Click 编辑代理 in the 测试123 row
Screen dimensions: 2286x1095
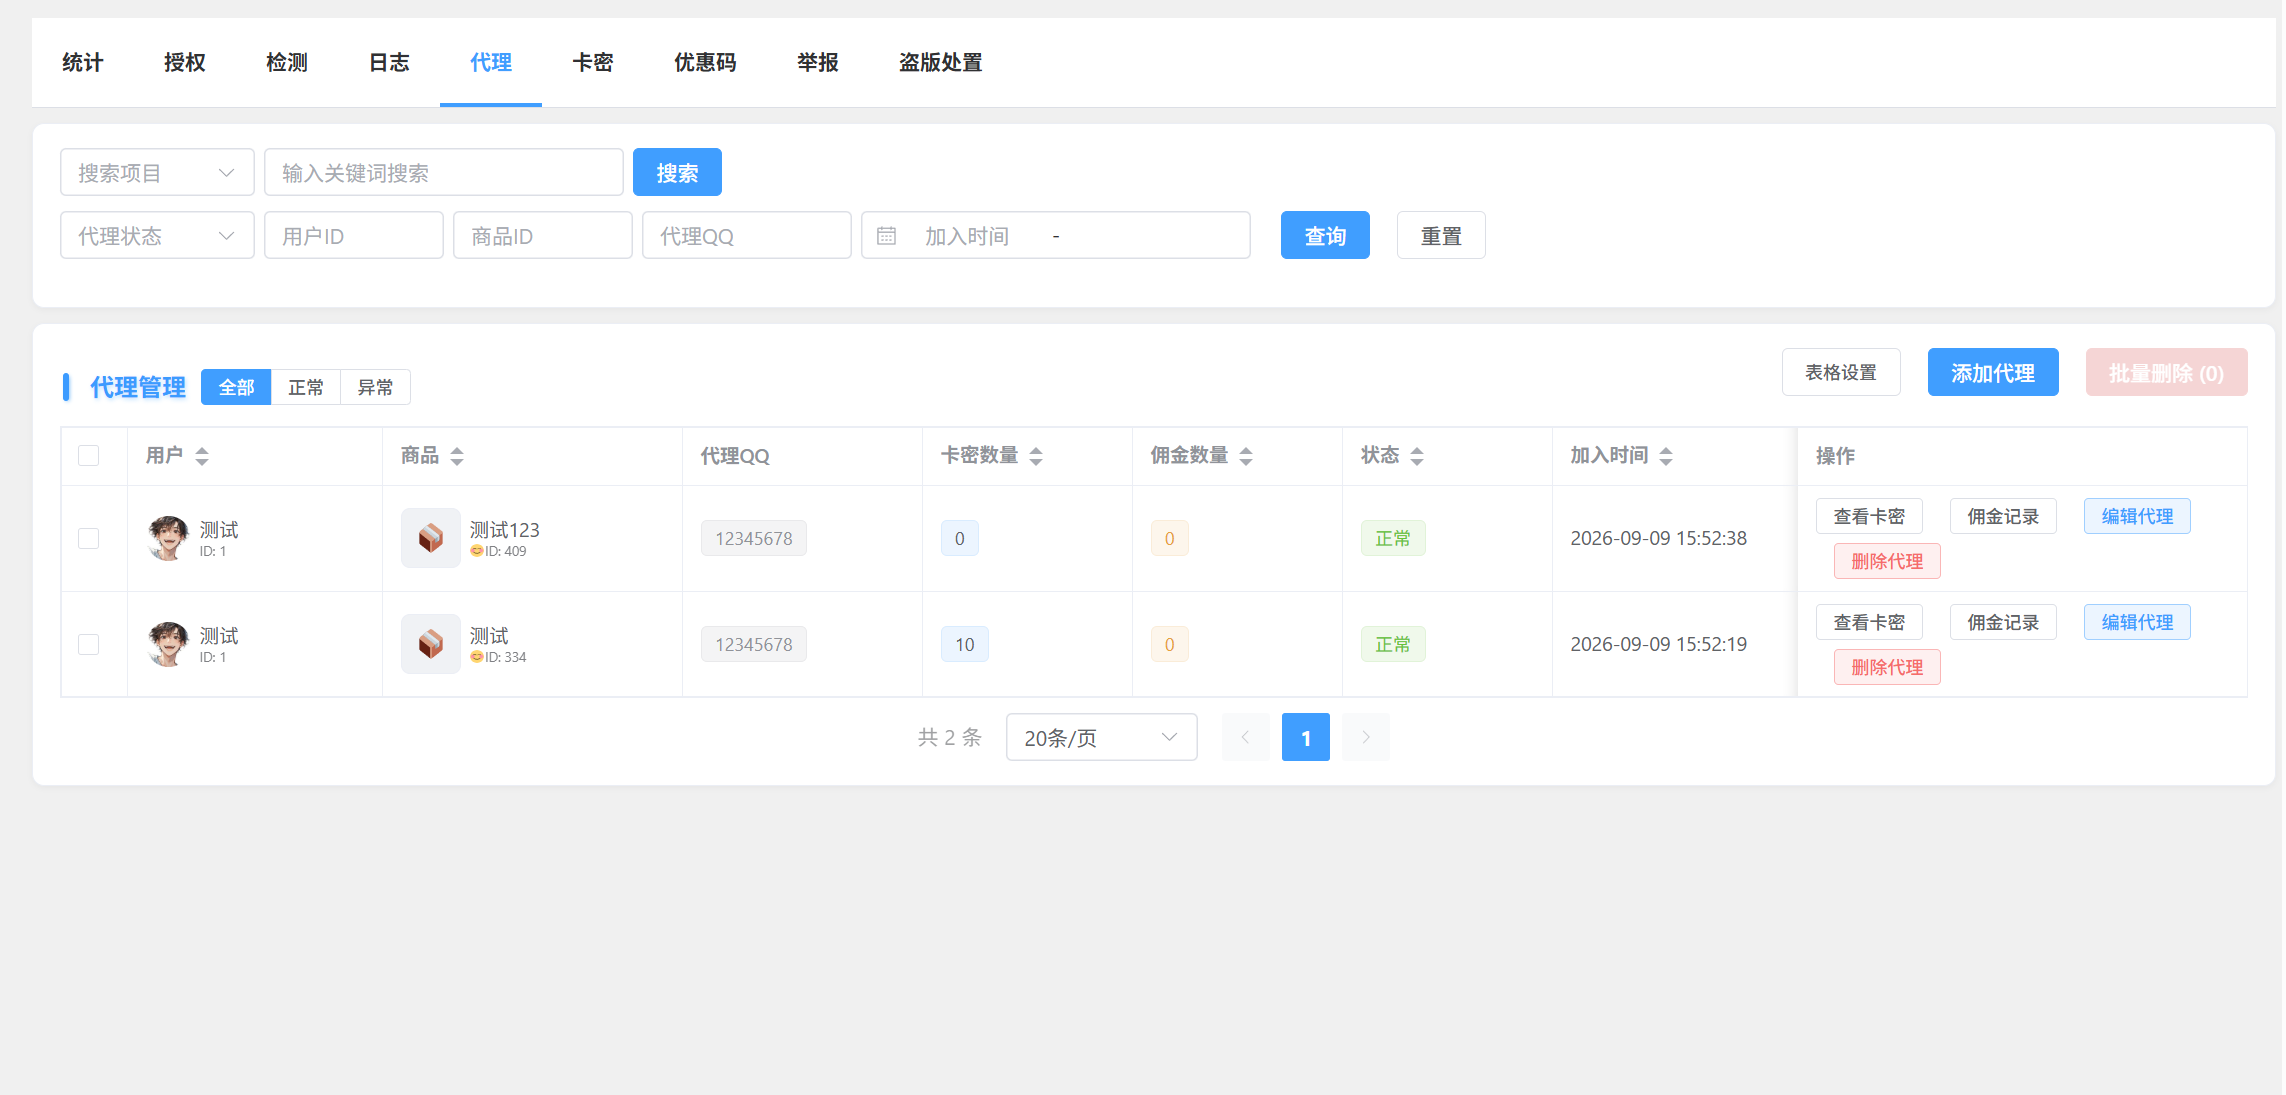pos(2137,516)
